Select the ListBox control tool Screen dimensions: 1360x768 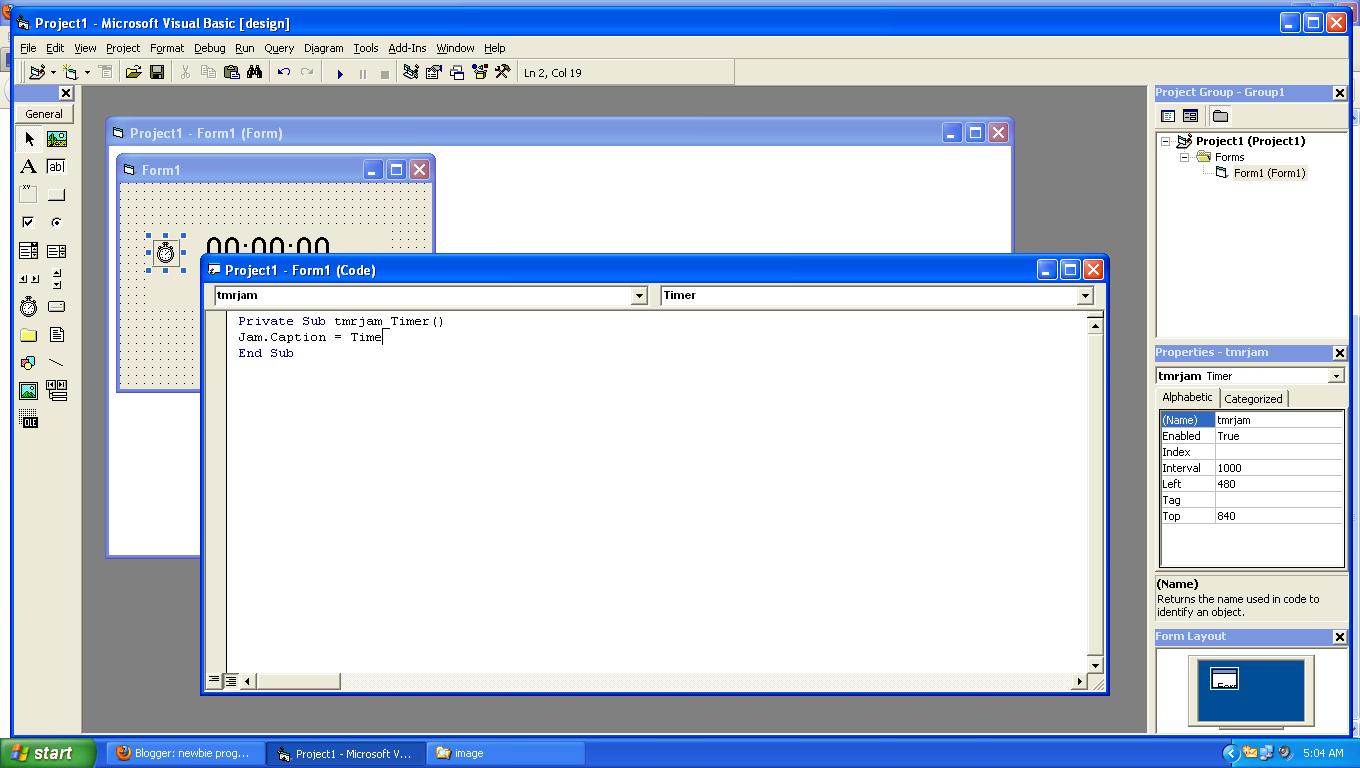[57, 251]
